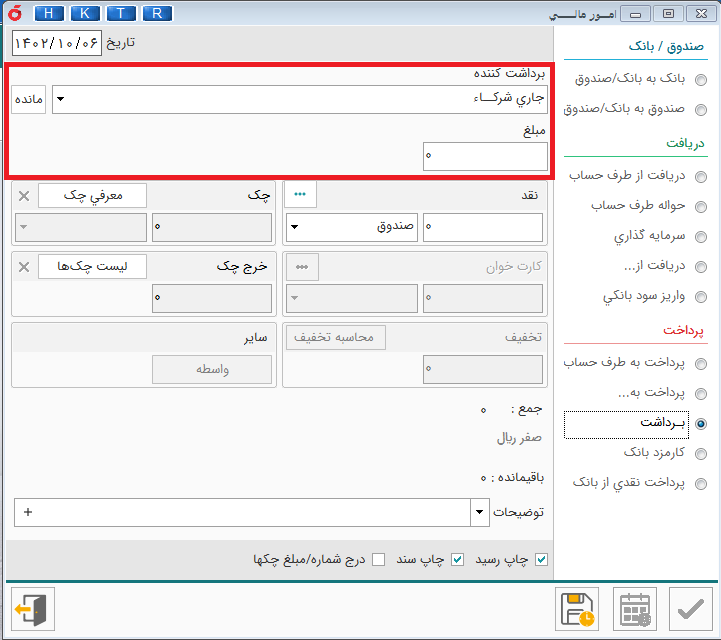Image resolution: width=721 pixels, height=640 pixels.
Task: Click the calendar settings icon
Action: (635, 609)
